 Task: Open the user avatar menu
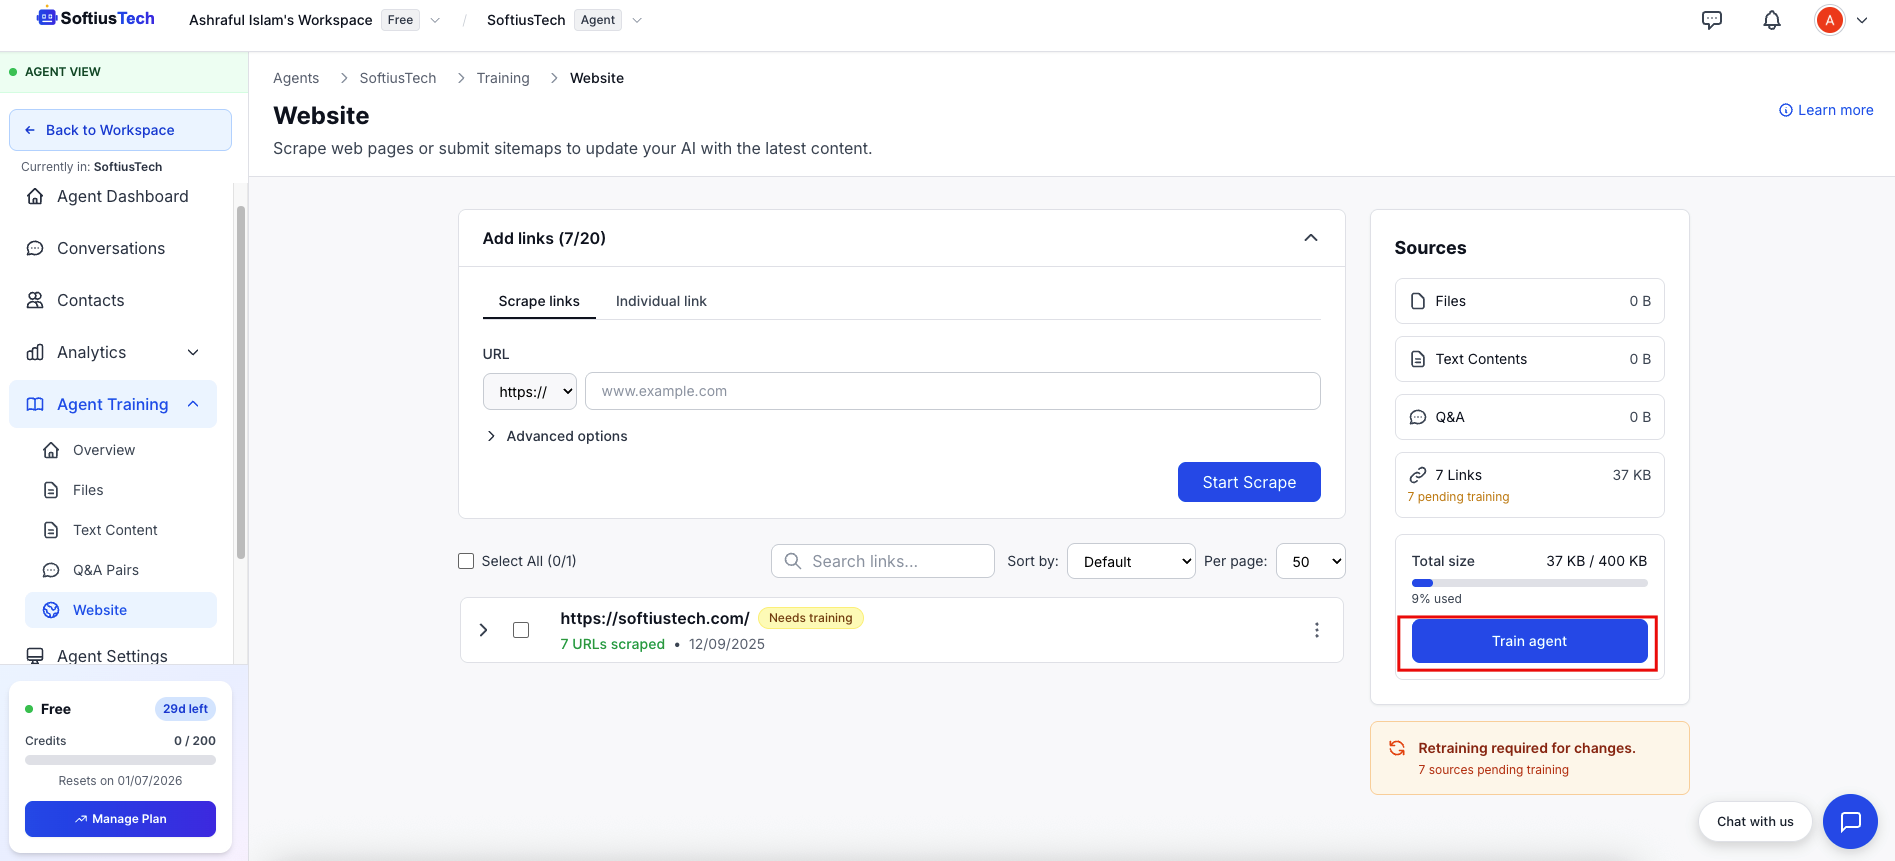[x=1830, y=20]
